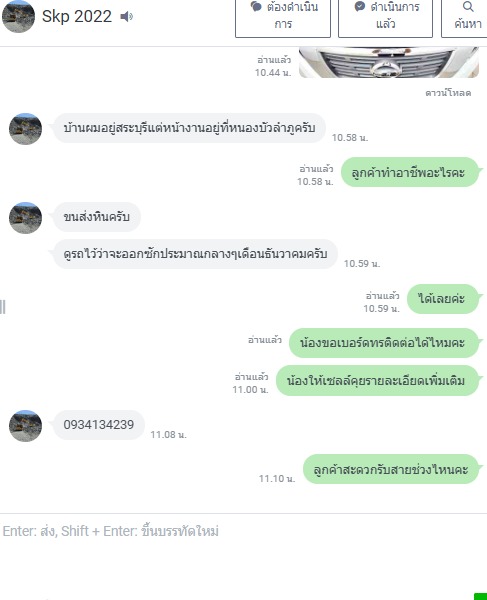Open the car photo thumbnail
This screenshot has height=600, width=487.
[x=389, y=62]
